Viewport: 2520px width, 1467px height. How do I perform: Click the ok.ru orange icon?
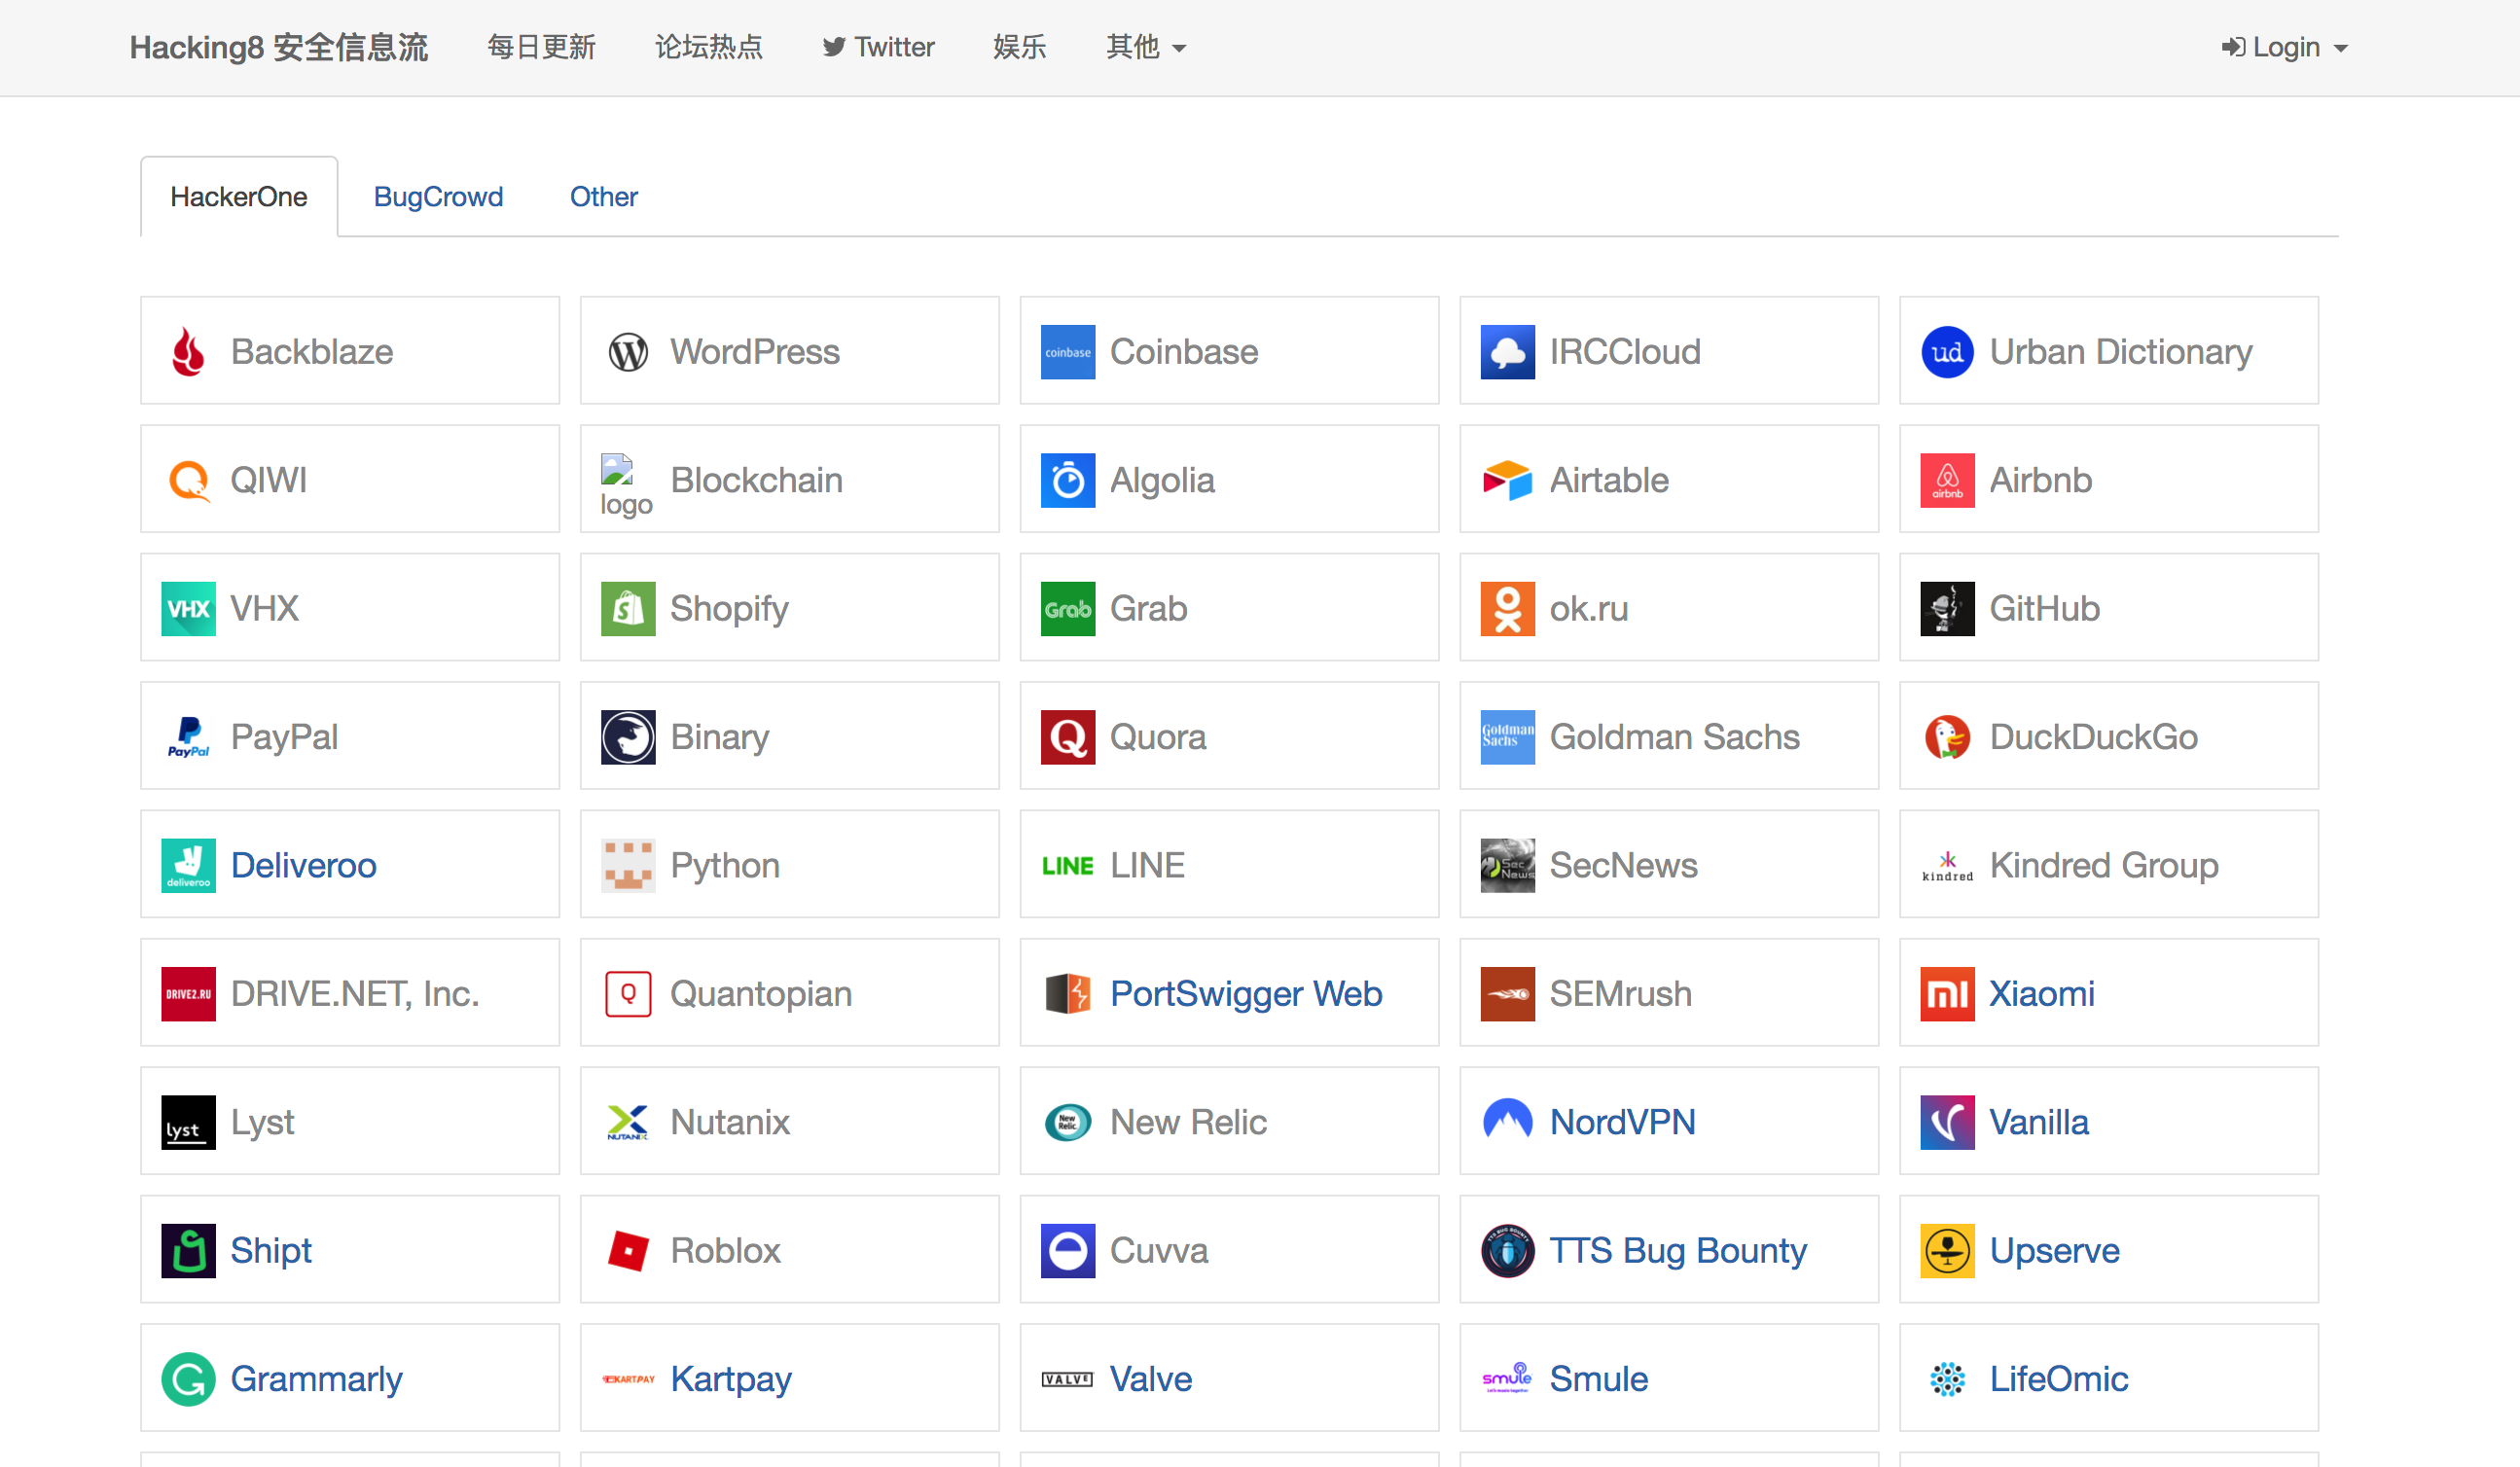point(1508,609)
